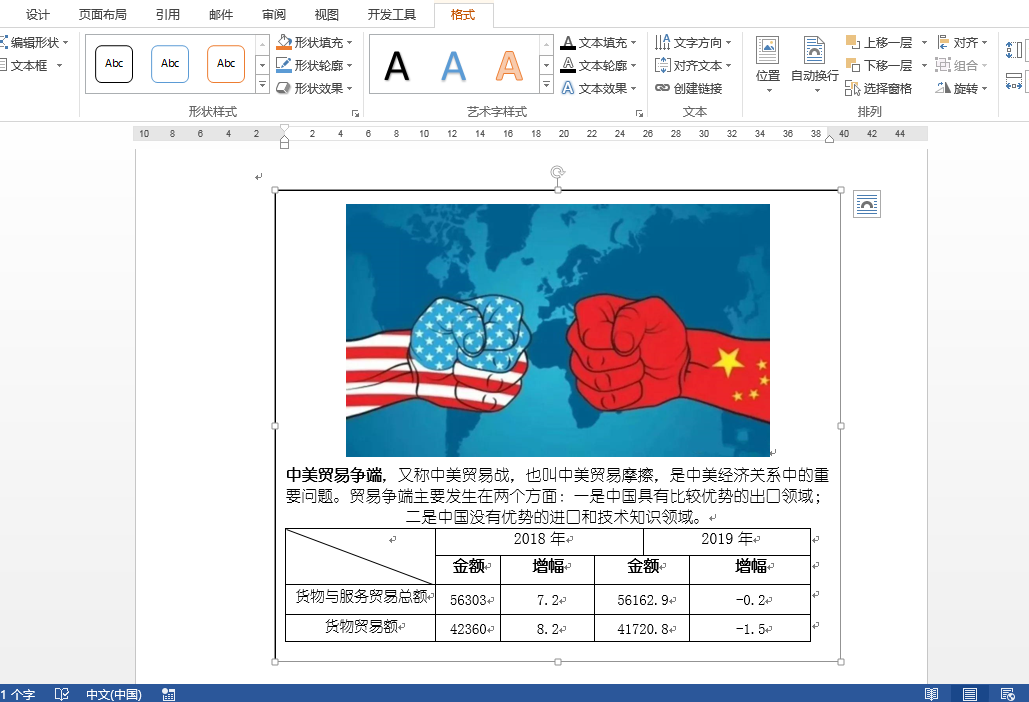Open the 文本填充 dropdown arrow
This screenshot has height=702, width=1029.
pos(633,43)
